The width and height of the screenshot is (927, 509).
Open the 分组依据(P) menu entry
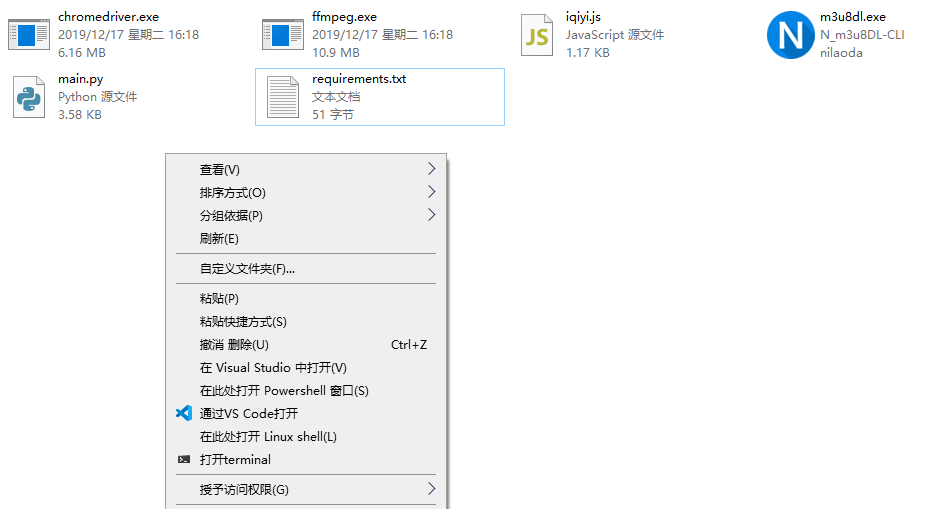(306, 216)
